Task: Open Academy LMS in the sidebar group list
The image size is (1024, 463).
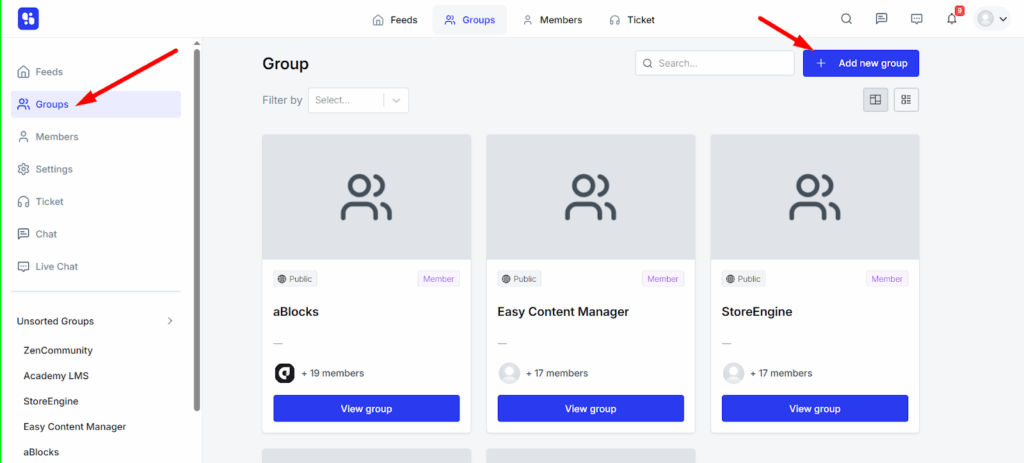Action: pos(56,376)
